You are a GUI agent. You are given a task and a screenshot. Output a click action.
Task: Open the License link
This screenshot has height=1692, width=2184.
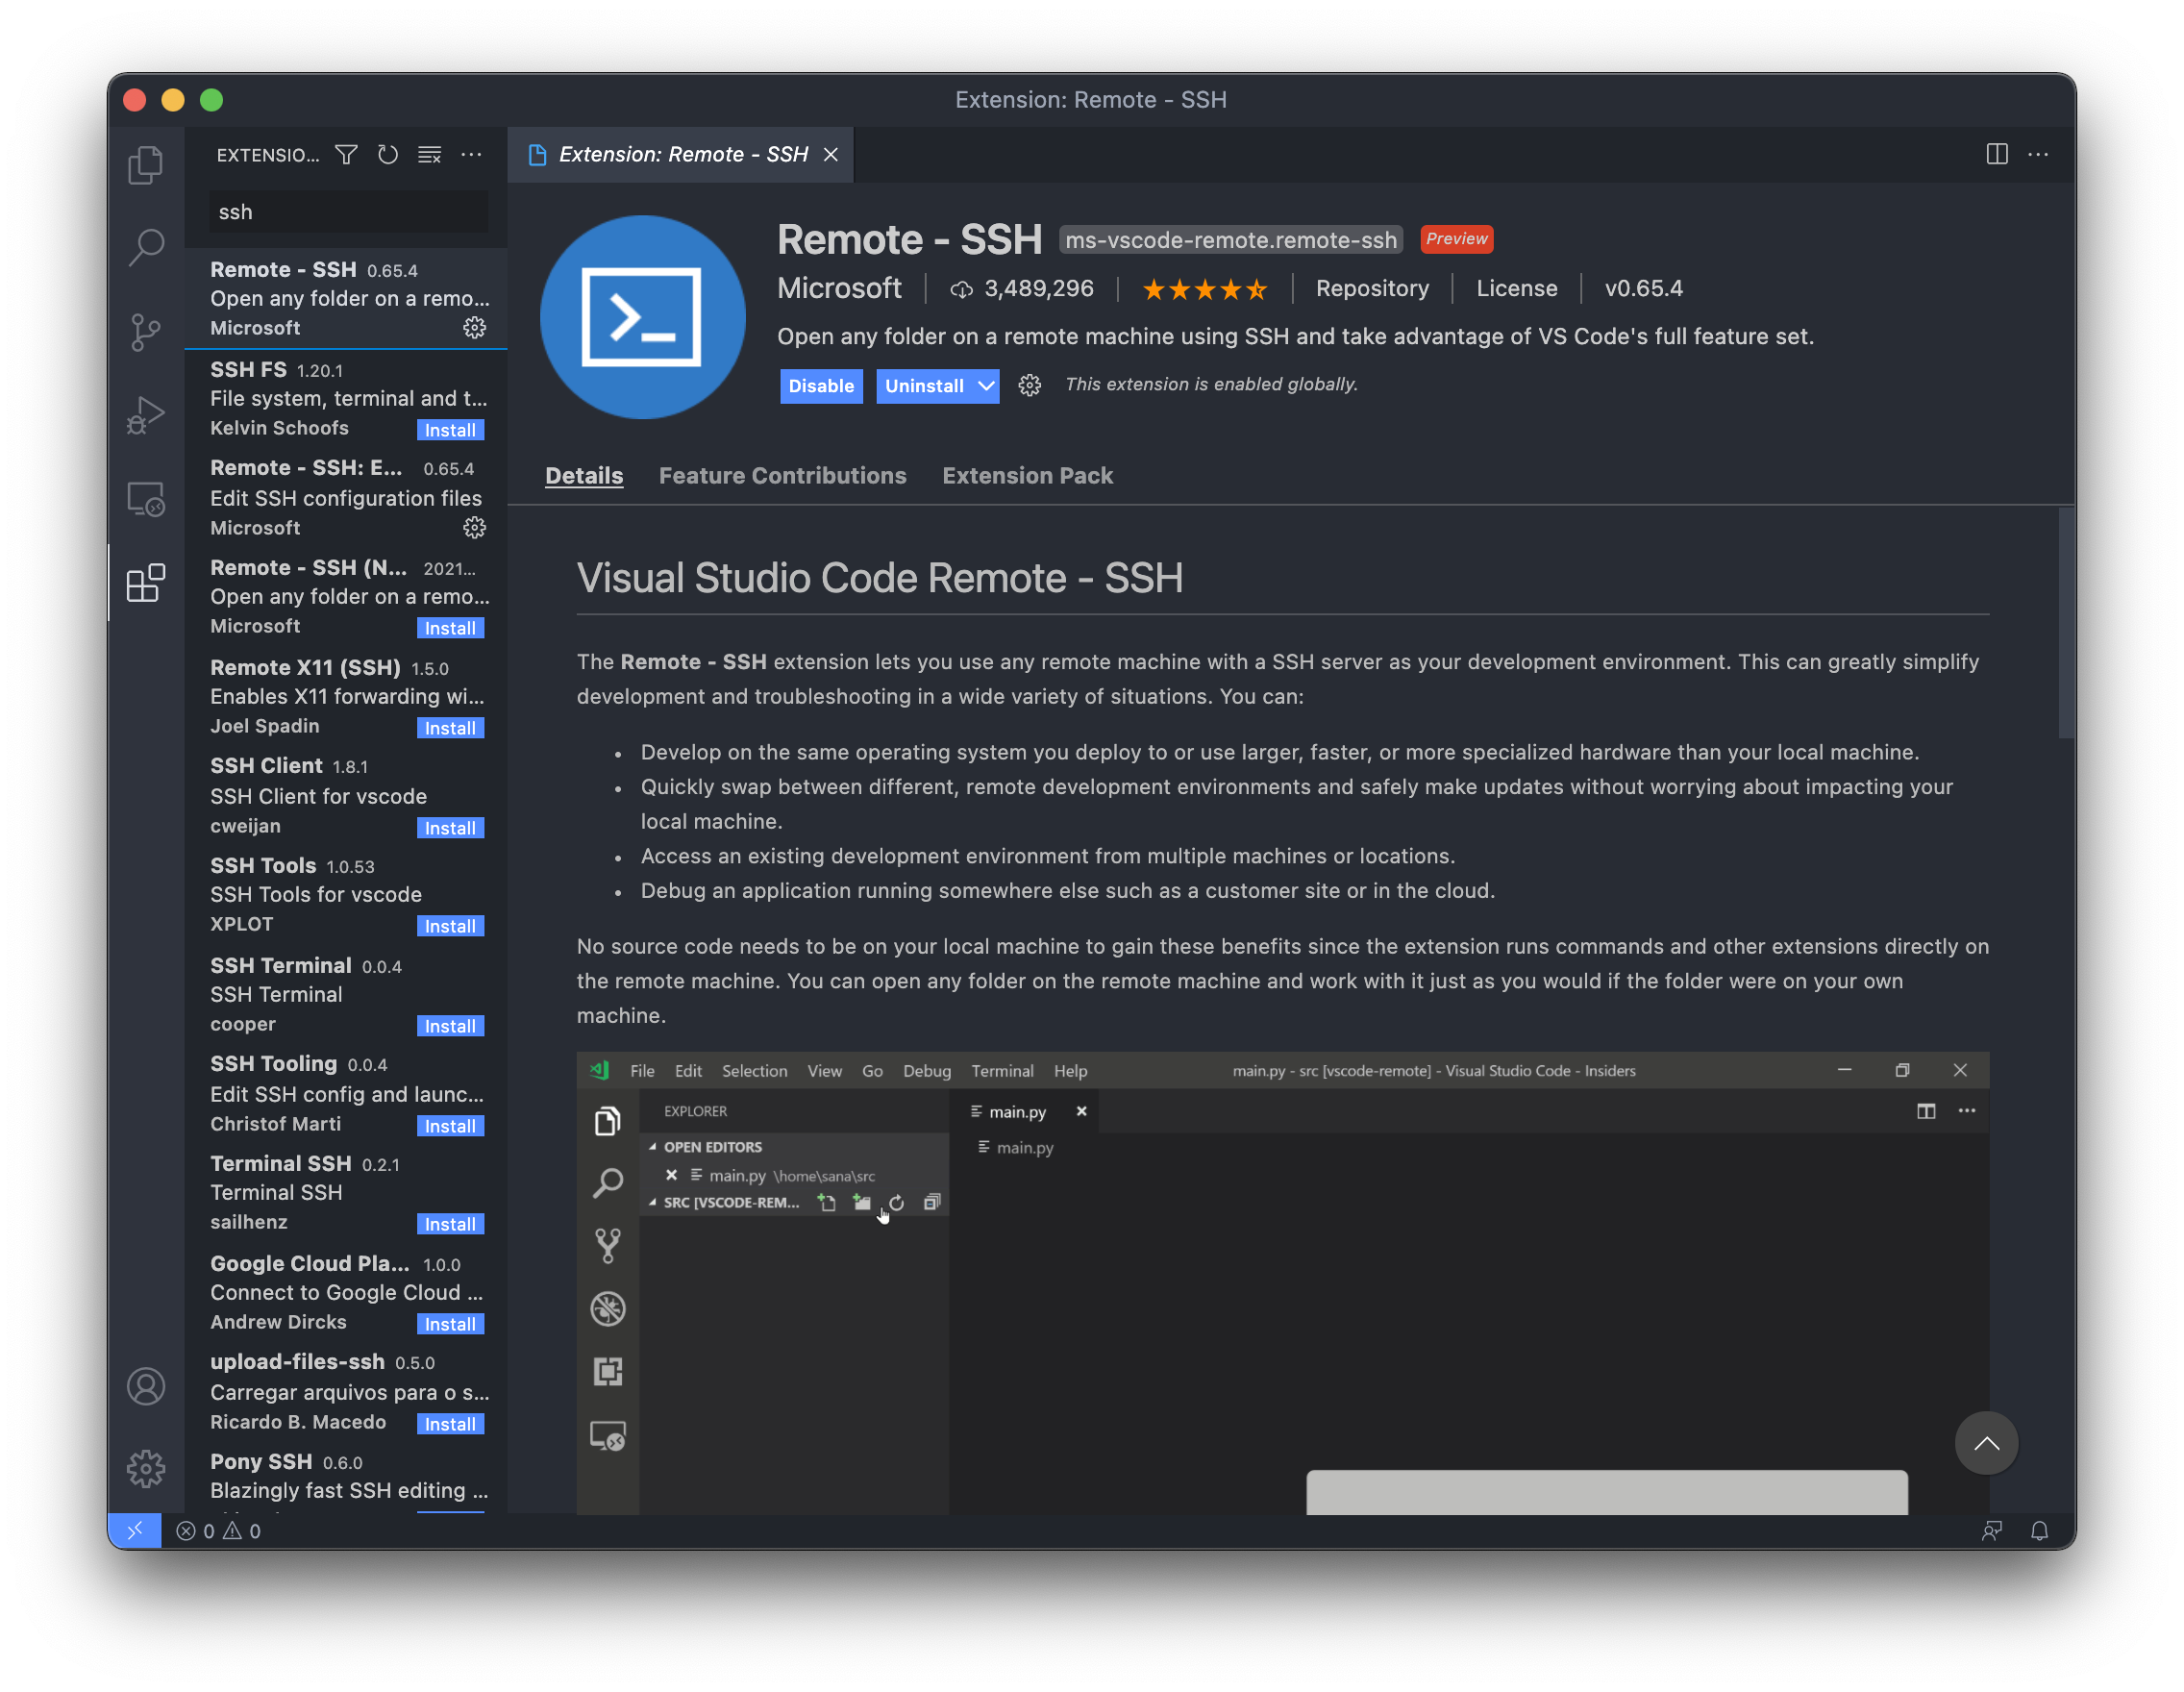[x=1516, y=288]
